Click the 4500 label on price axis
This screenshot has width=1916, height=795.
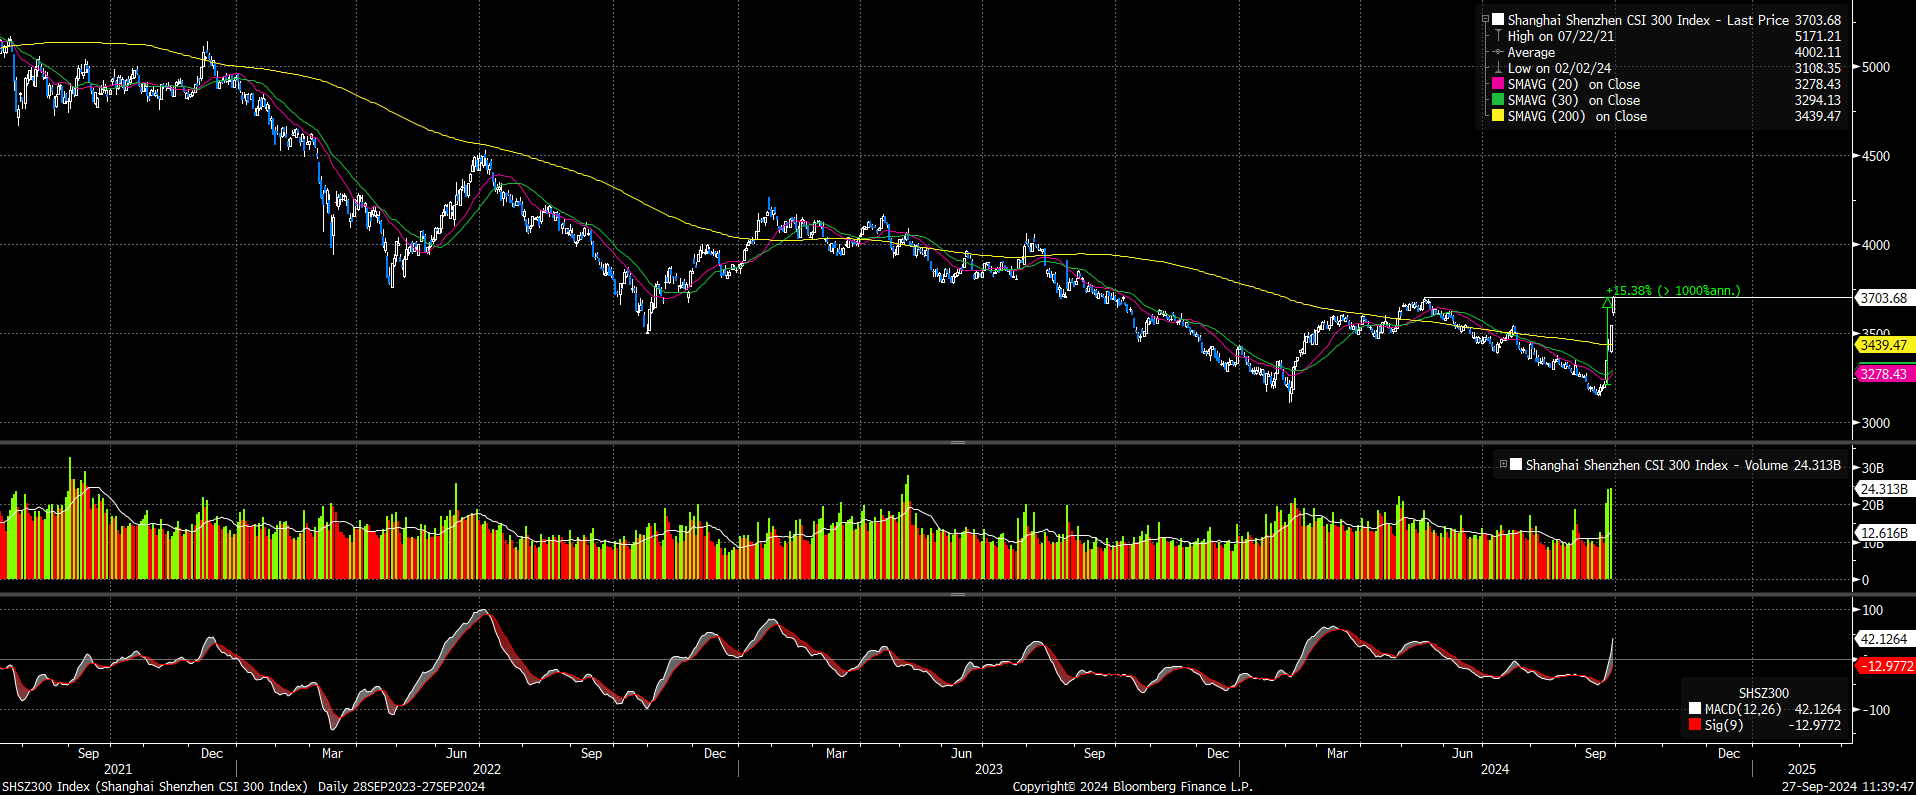pos(1876,156)
